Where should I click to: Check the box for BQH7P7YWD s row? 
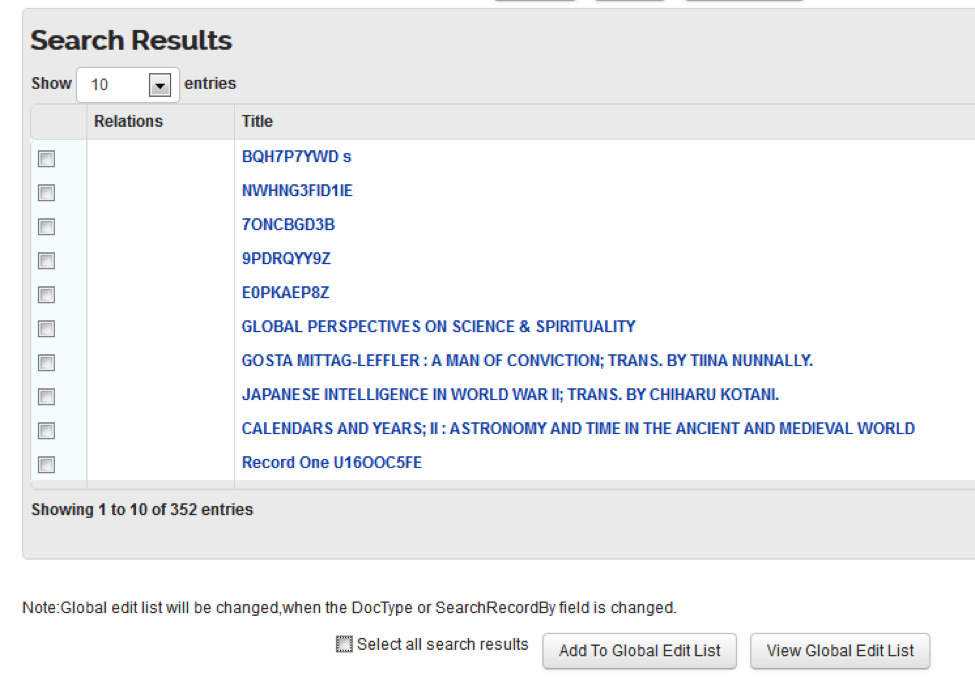tap(46, 159)
